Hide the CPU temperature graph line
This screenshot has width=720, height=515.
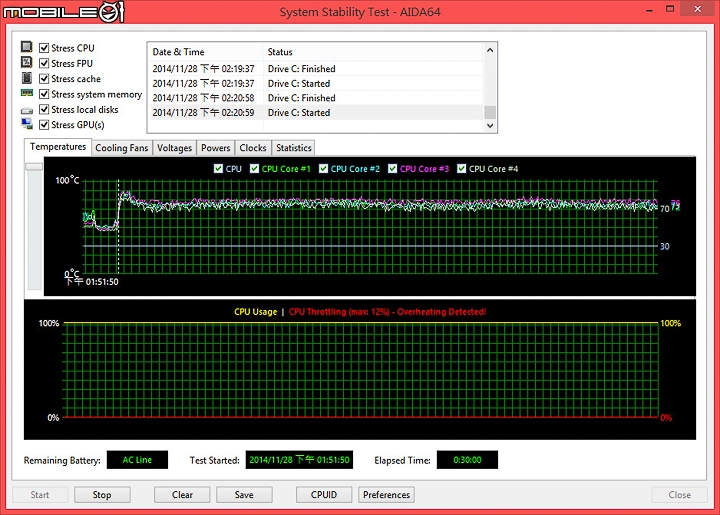coord(219,169)
